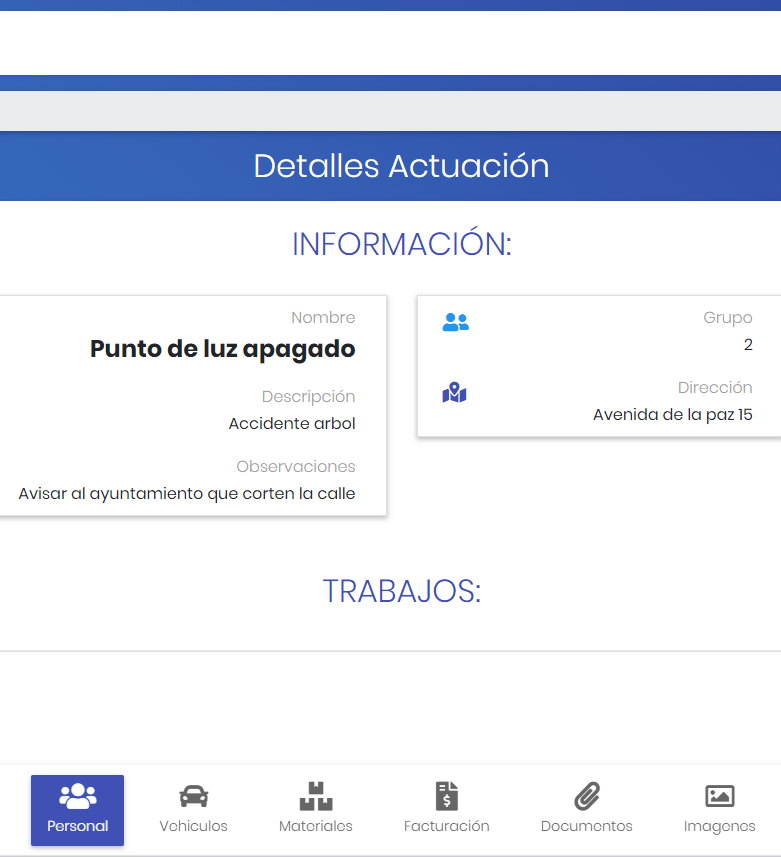This screenshot has height=857, width=781.
Task: Click the description 'Accidente arbol'
Action: click(x=291, y=423)
